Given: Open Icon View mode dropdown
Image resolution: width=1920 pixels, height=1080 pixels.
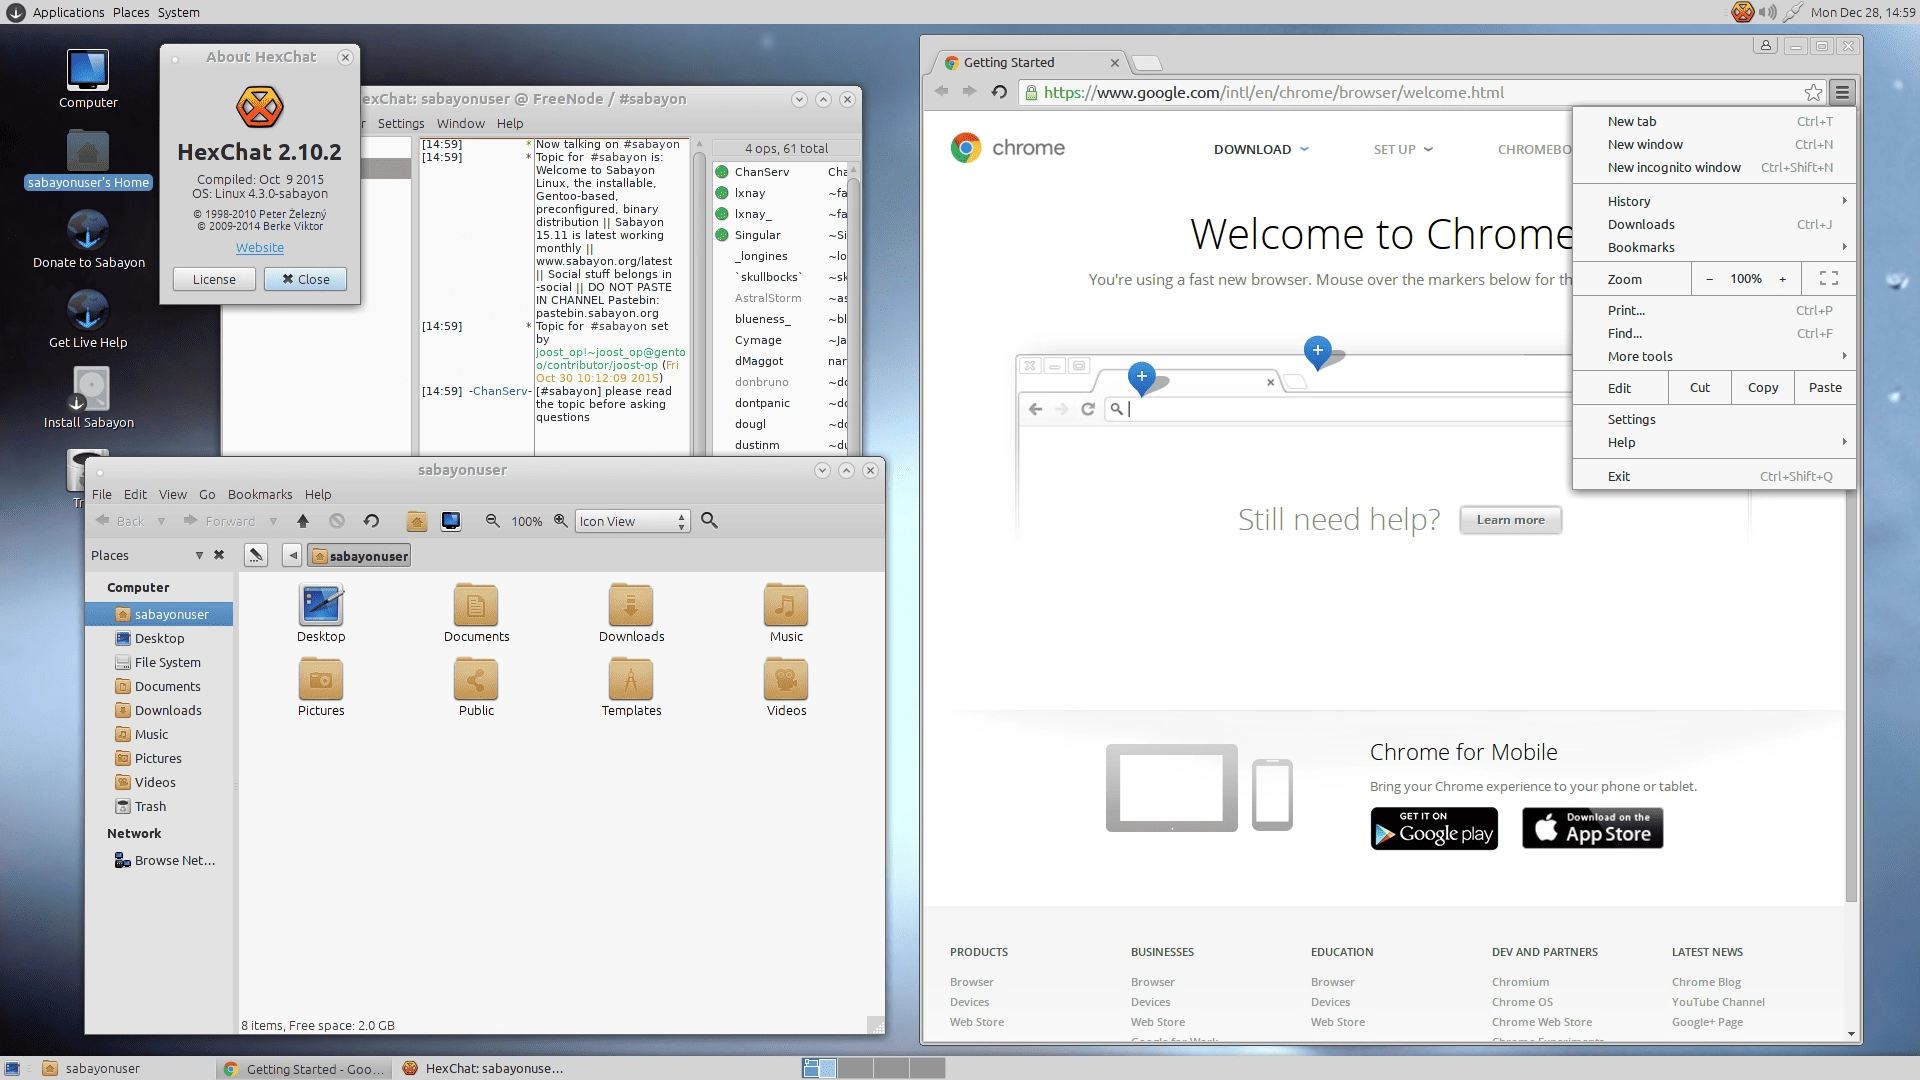Looking at the screenshot, I should click(x=633, y=521).
